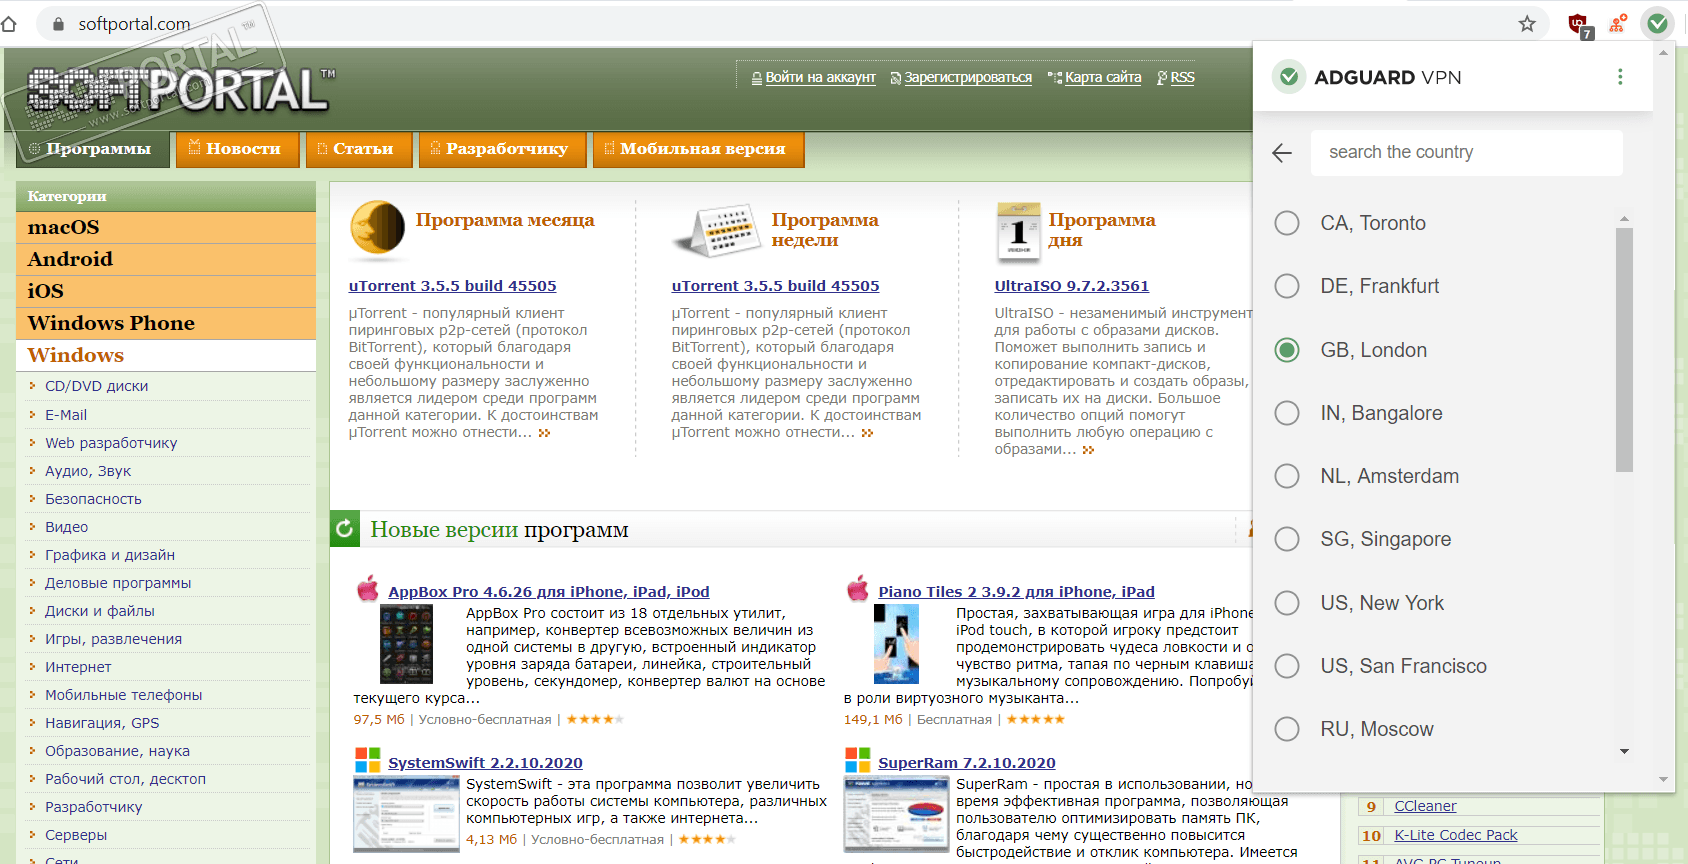Choose the Windows Phone category
Viewport: 1688px width, 864px height.
tap(166, 323)
